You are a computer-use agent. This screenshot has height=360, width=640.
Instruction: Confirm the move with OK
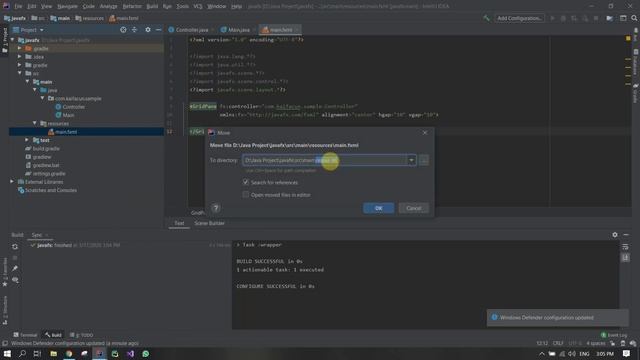(x=378, y=208)
